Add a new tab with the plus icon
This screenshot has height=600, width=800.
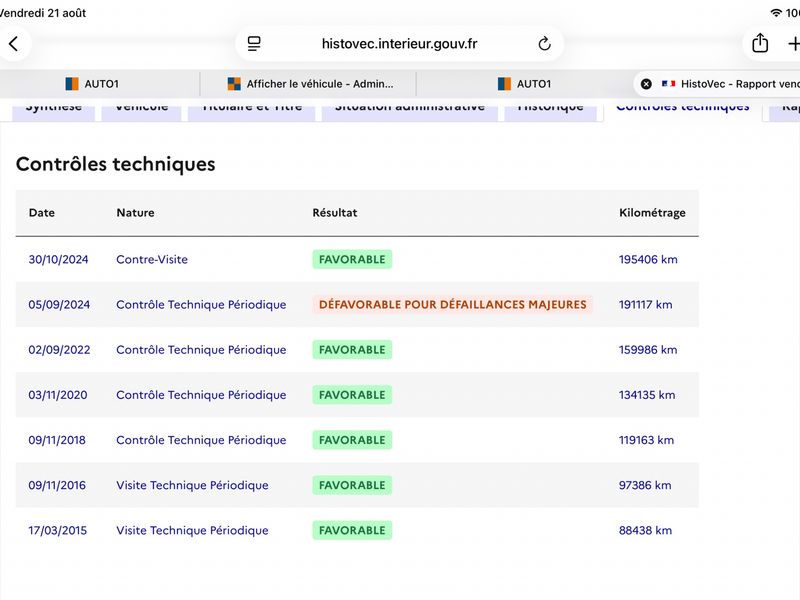coord(793,44)
